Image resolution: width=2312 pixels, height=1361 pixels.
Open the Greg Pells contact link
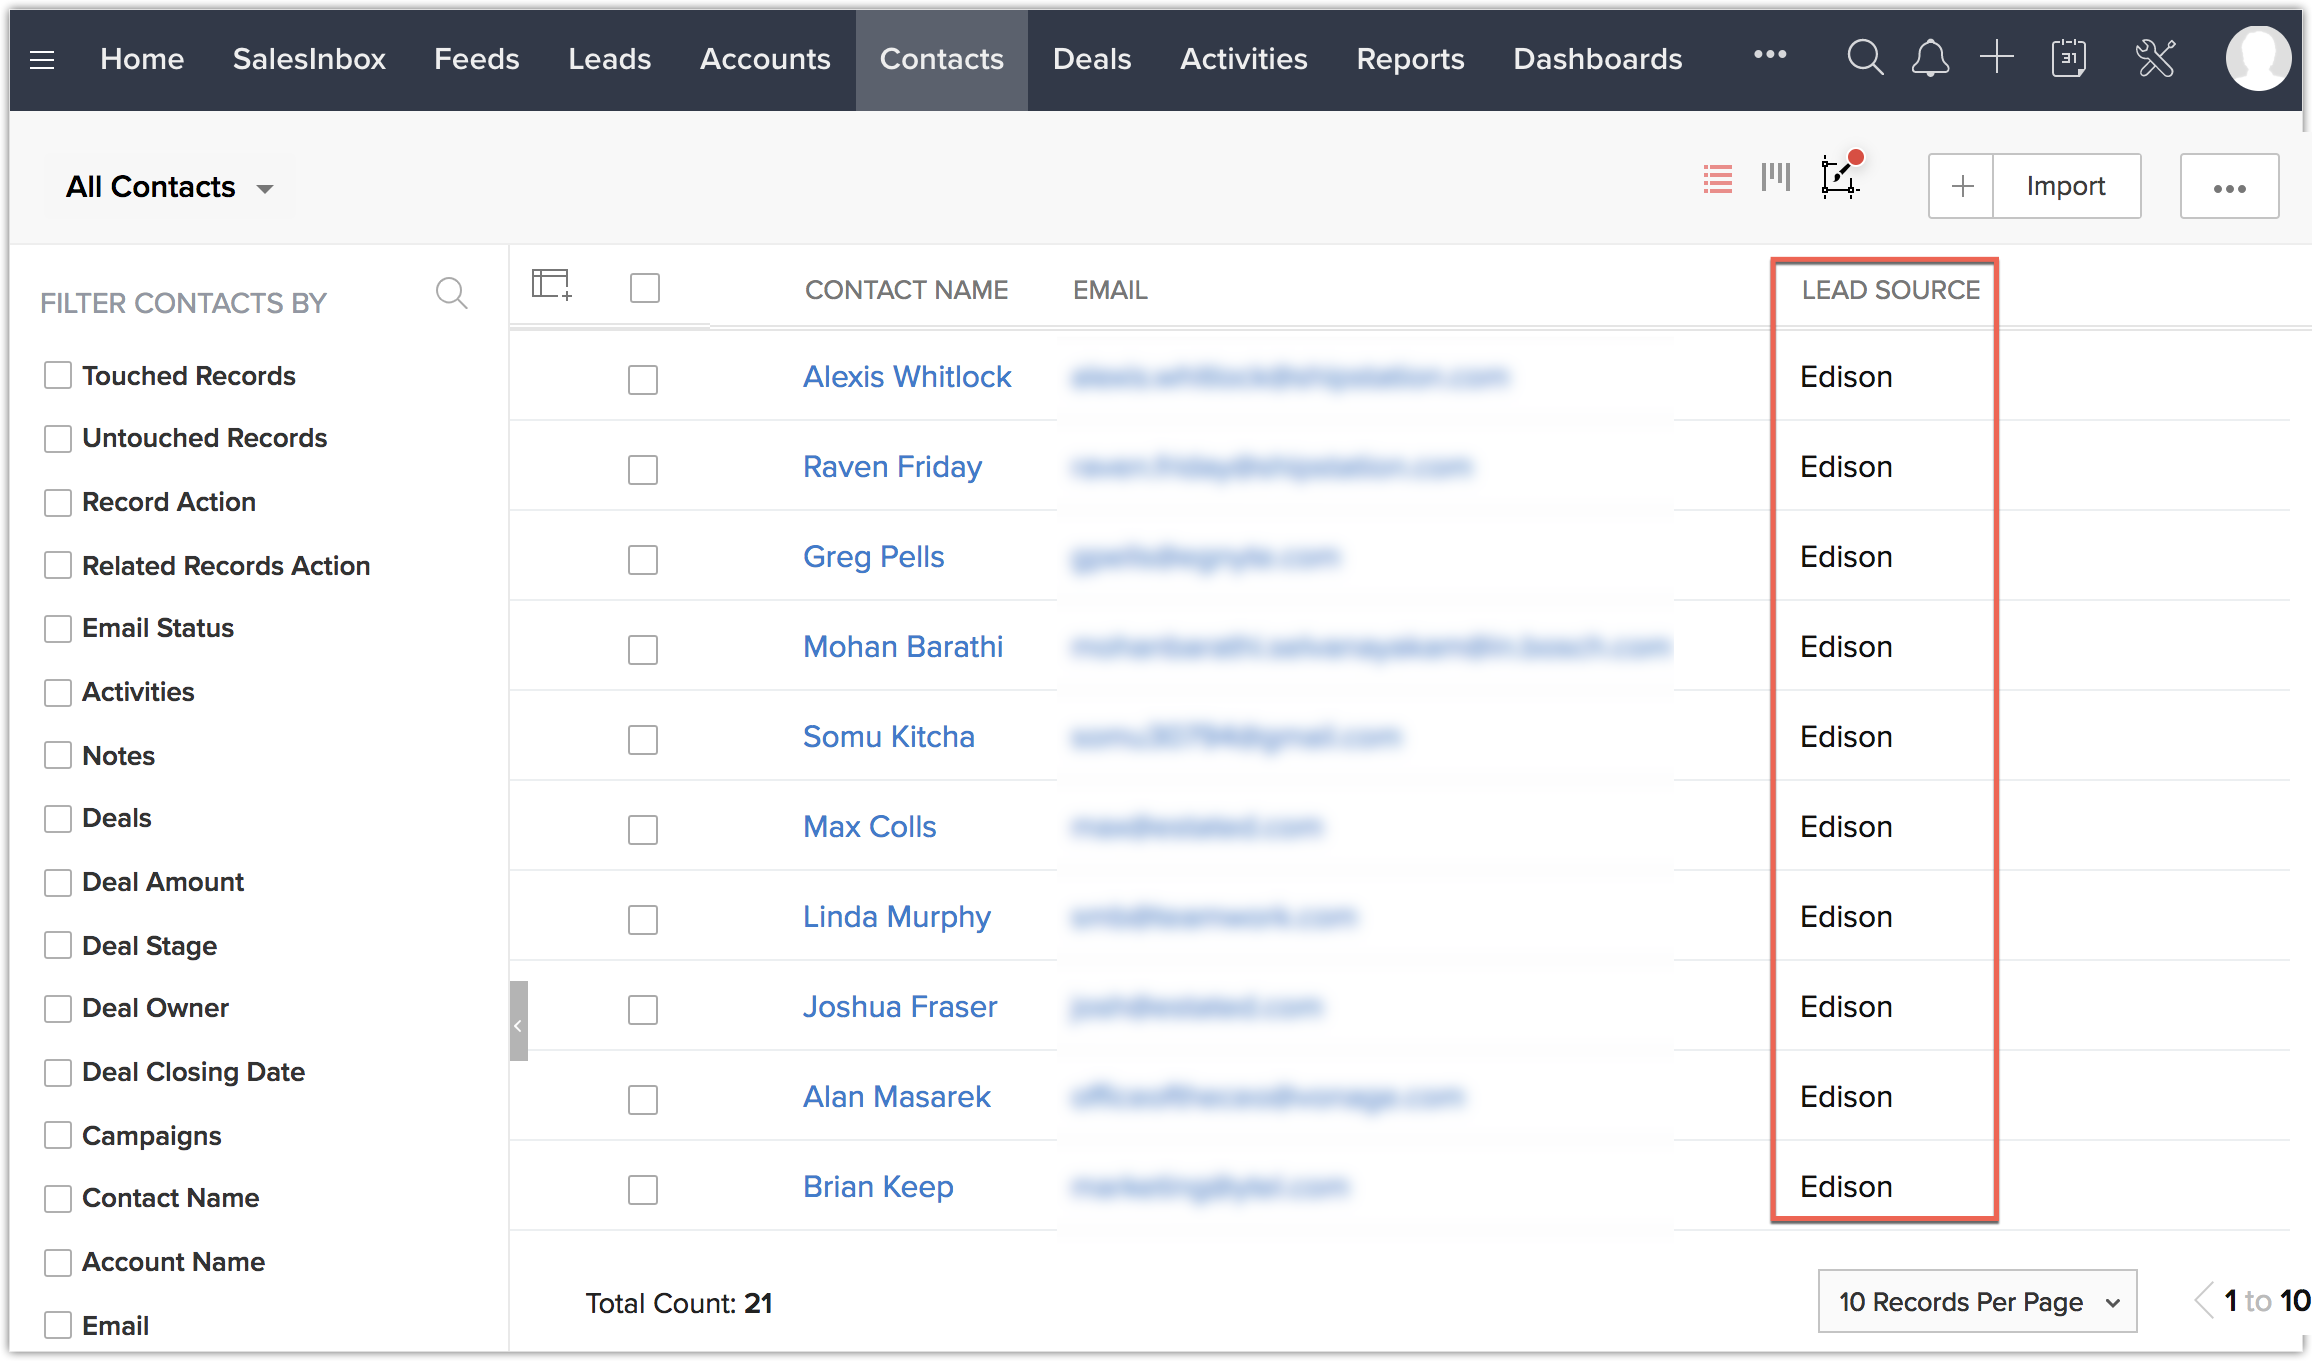[873, 557]
